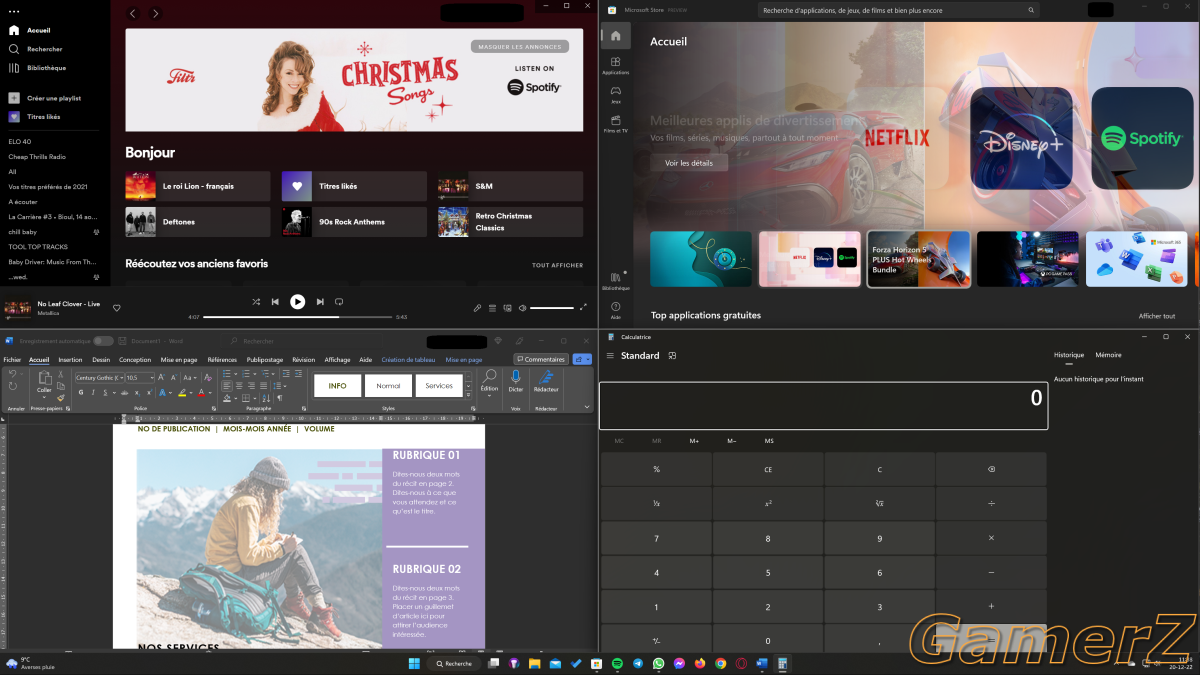Open the Révision tab in Word
Viewport: 1200px width, 675px height.
coord(303,360)
